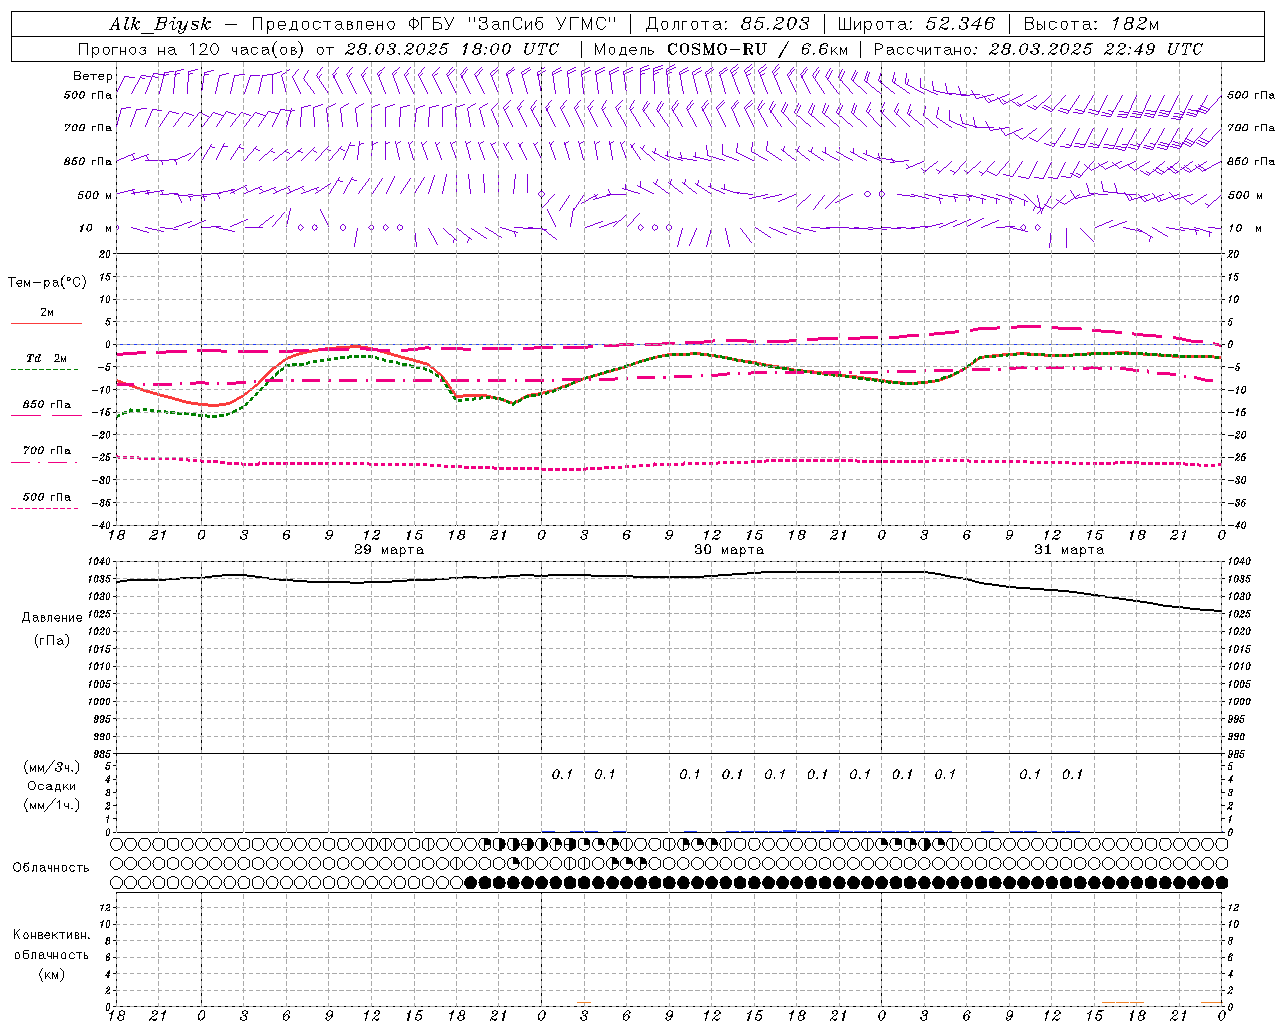Click the dash-dot 700 гПа legend line
This screenshot has width=1280, height=1024.
pos(45,462)
